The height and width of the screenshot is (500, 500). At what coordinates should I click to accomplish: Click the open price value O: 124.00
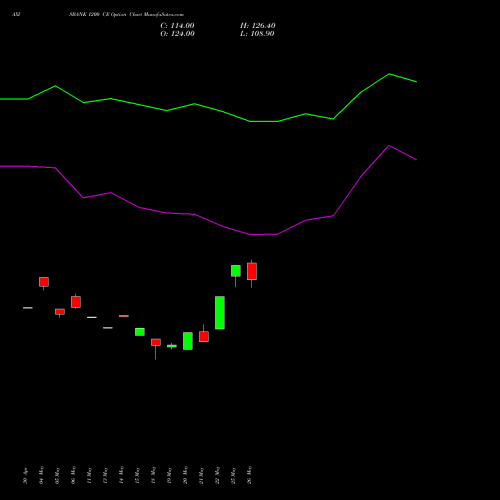[177, 34]
